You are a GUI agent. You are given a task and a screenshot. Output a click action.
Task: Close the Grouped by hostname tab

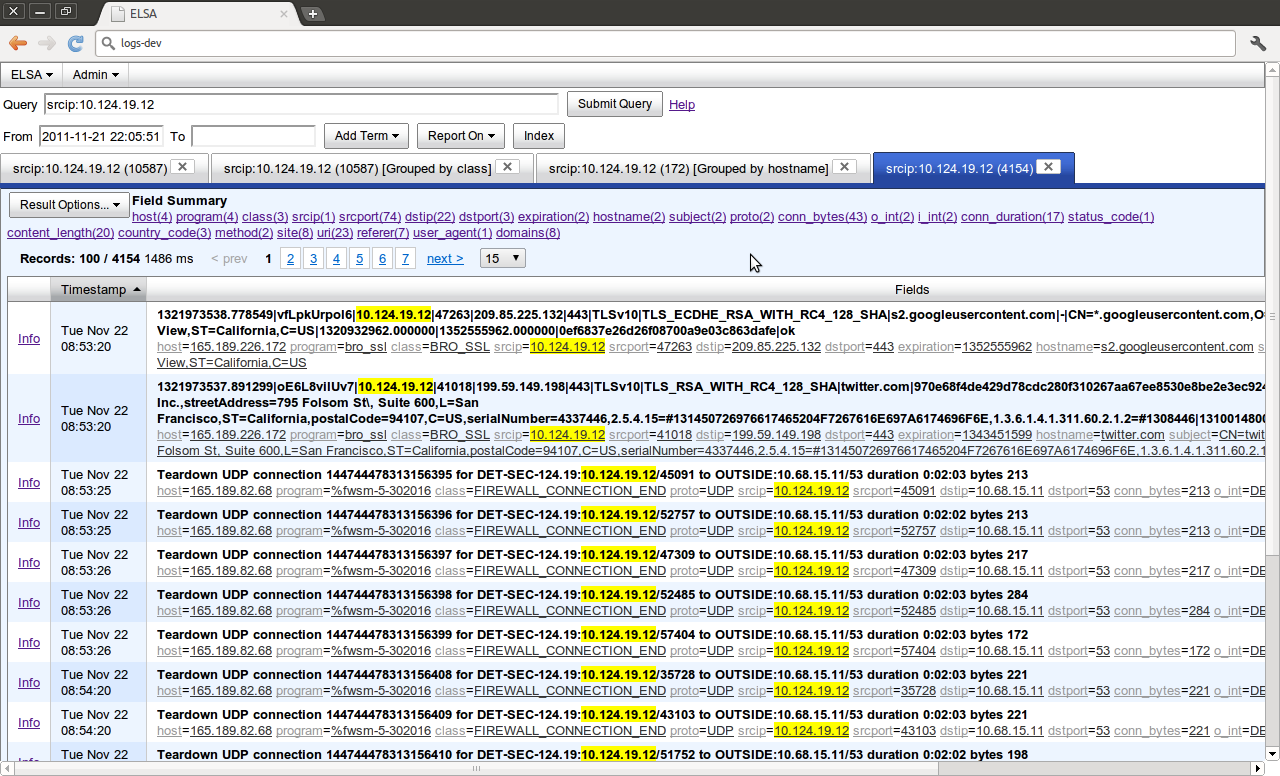pos(844,167)
